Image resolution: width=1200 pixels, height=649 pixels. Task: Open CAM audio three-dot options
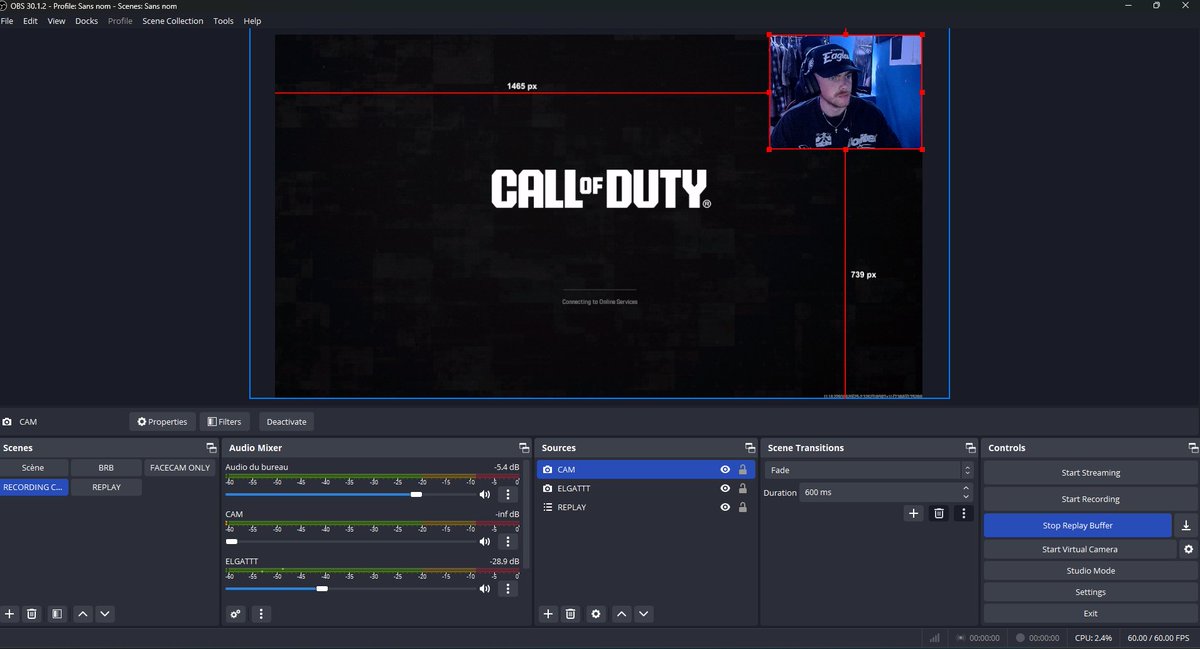(x=507, y=541)
